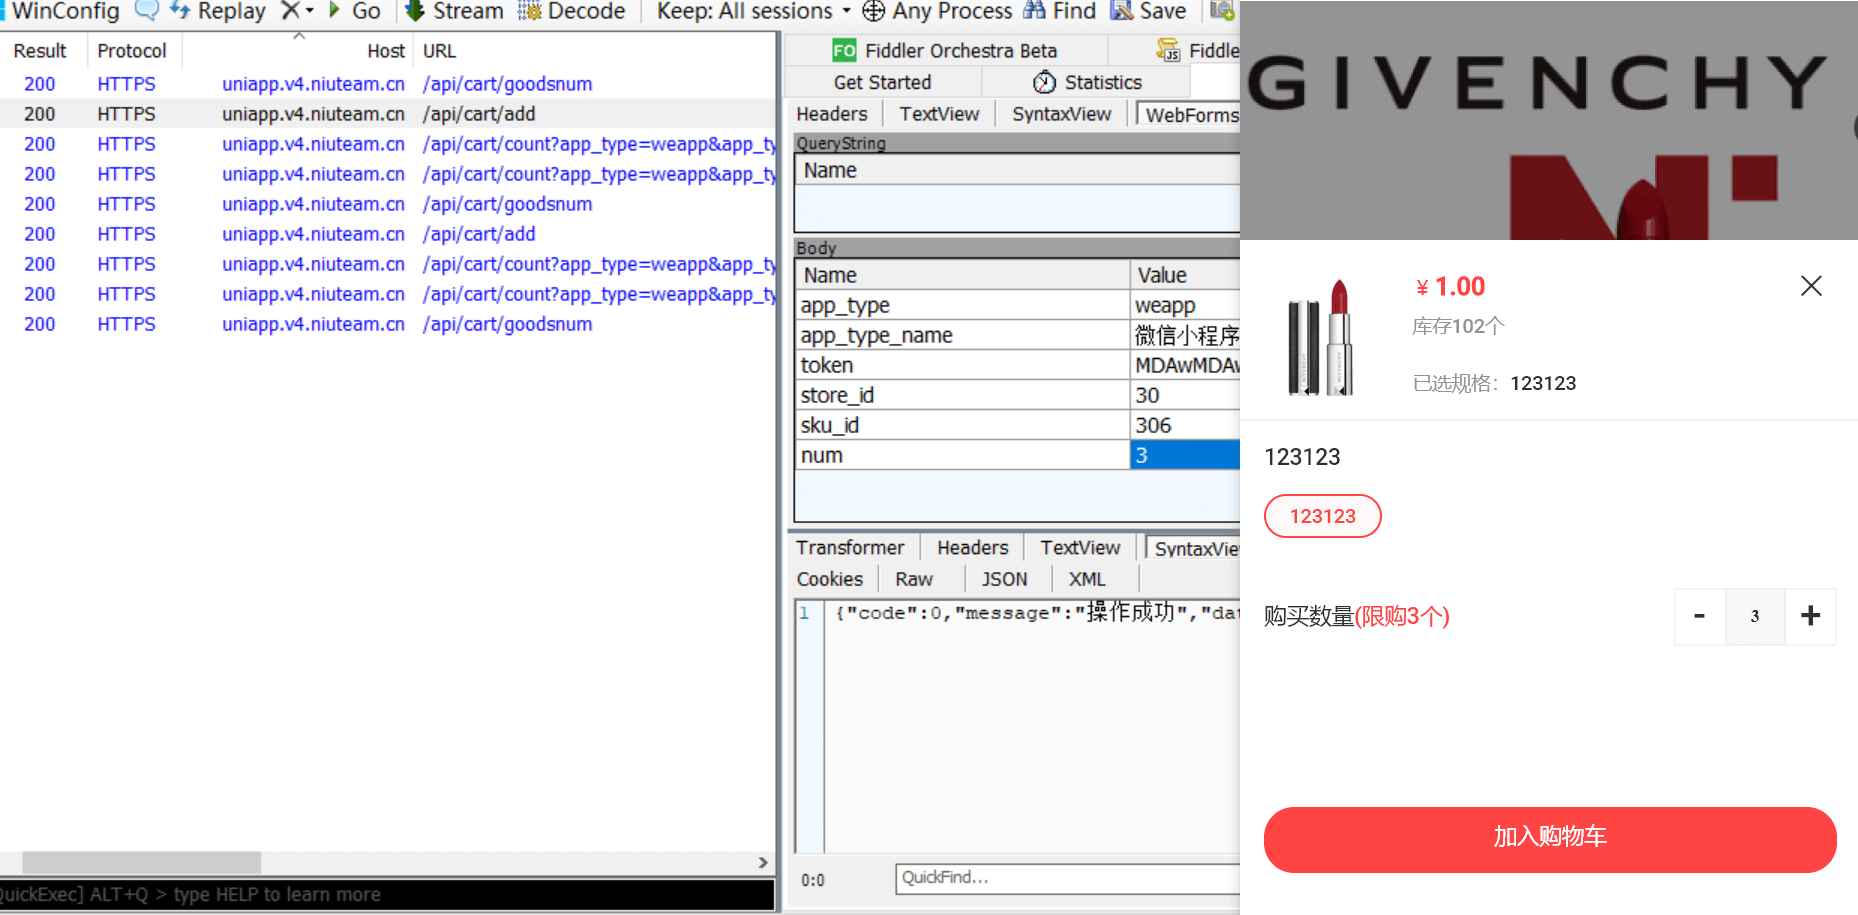Focus the QuickExec command line

pos(388,895)
